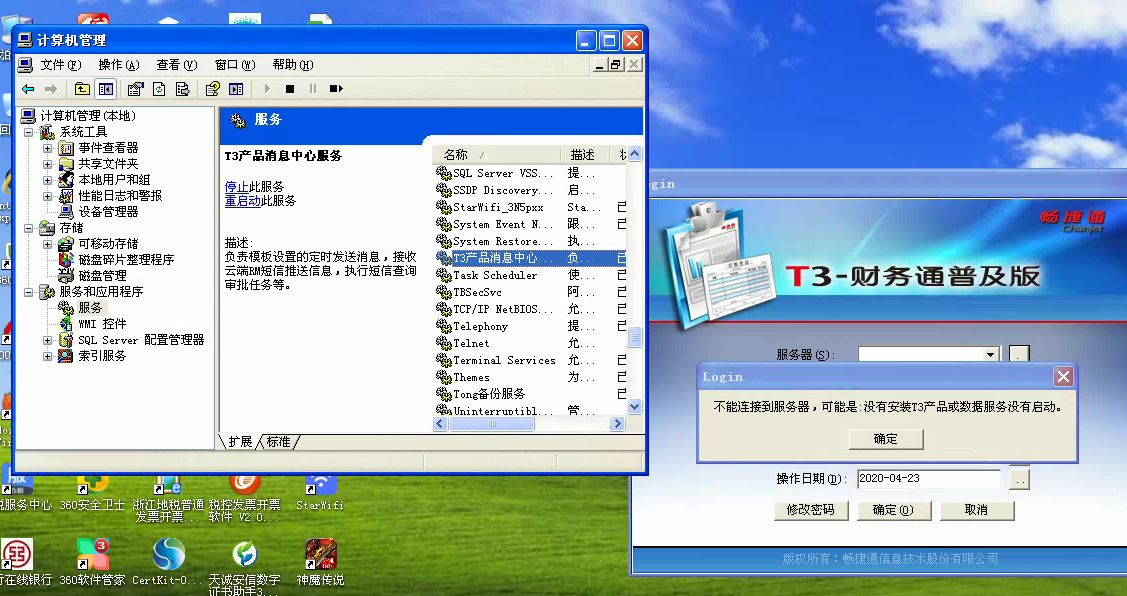Image resolution: width=1127 pixels, height=596 pixels.
Task: Click the 修改密码 button
Action: 811,510
